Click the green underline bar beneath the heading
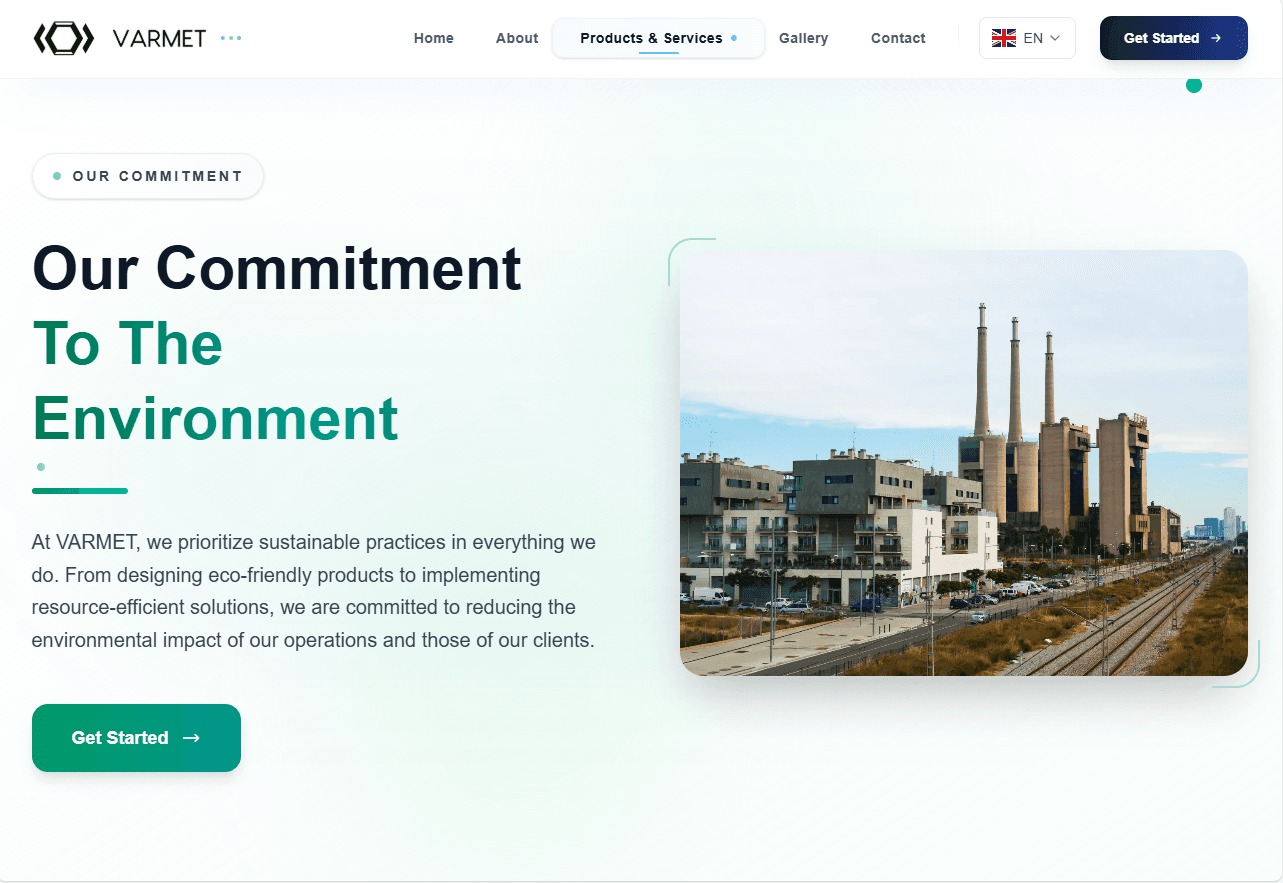The height and width of the screenshot is (883, 1283). [x=80, y=491]
